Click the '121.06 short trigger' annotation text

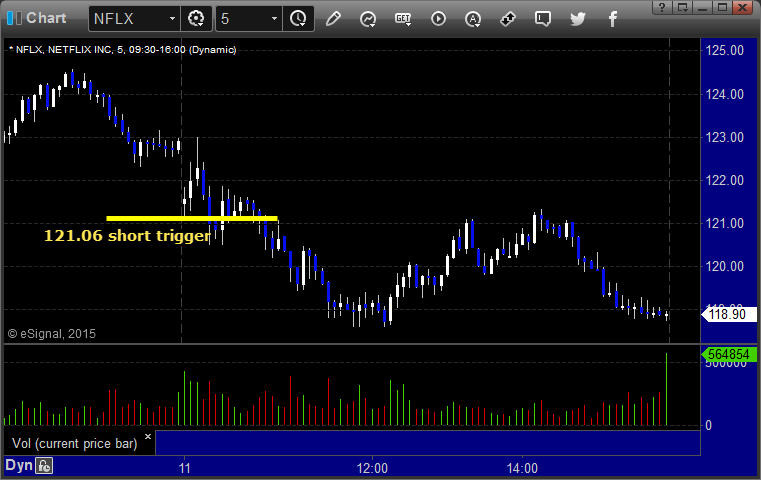[127, 236]
